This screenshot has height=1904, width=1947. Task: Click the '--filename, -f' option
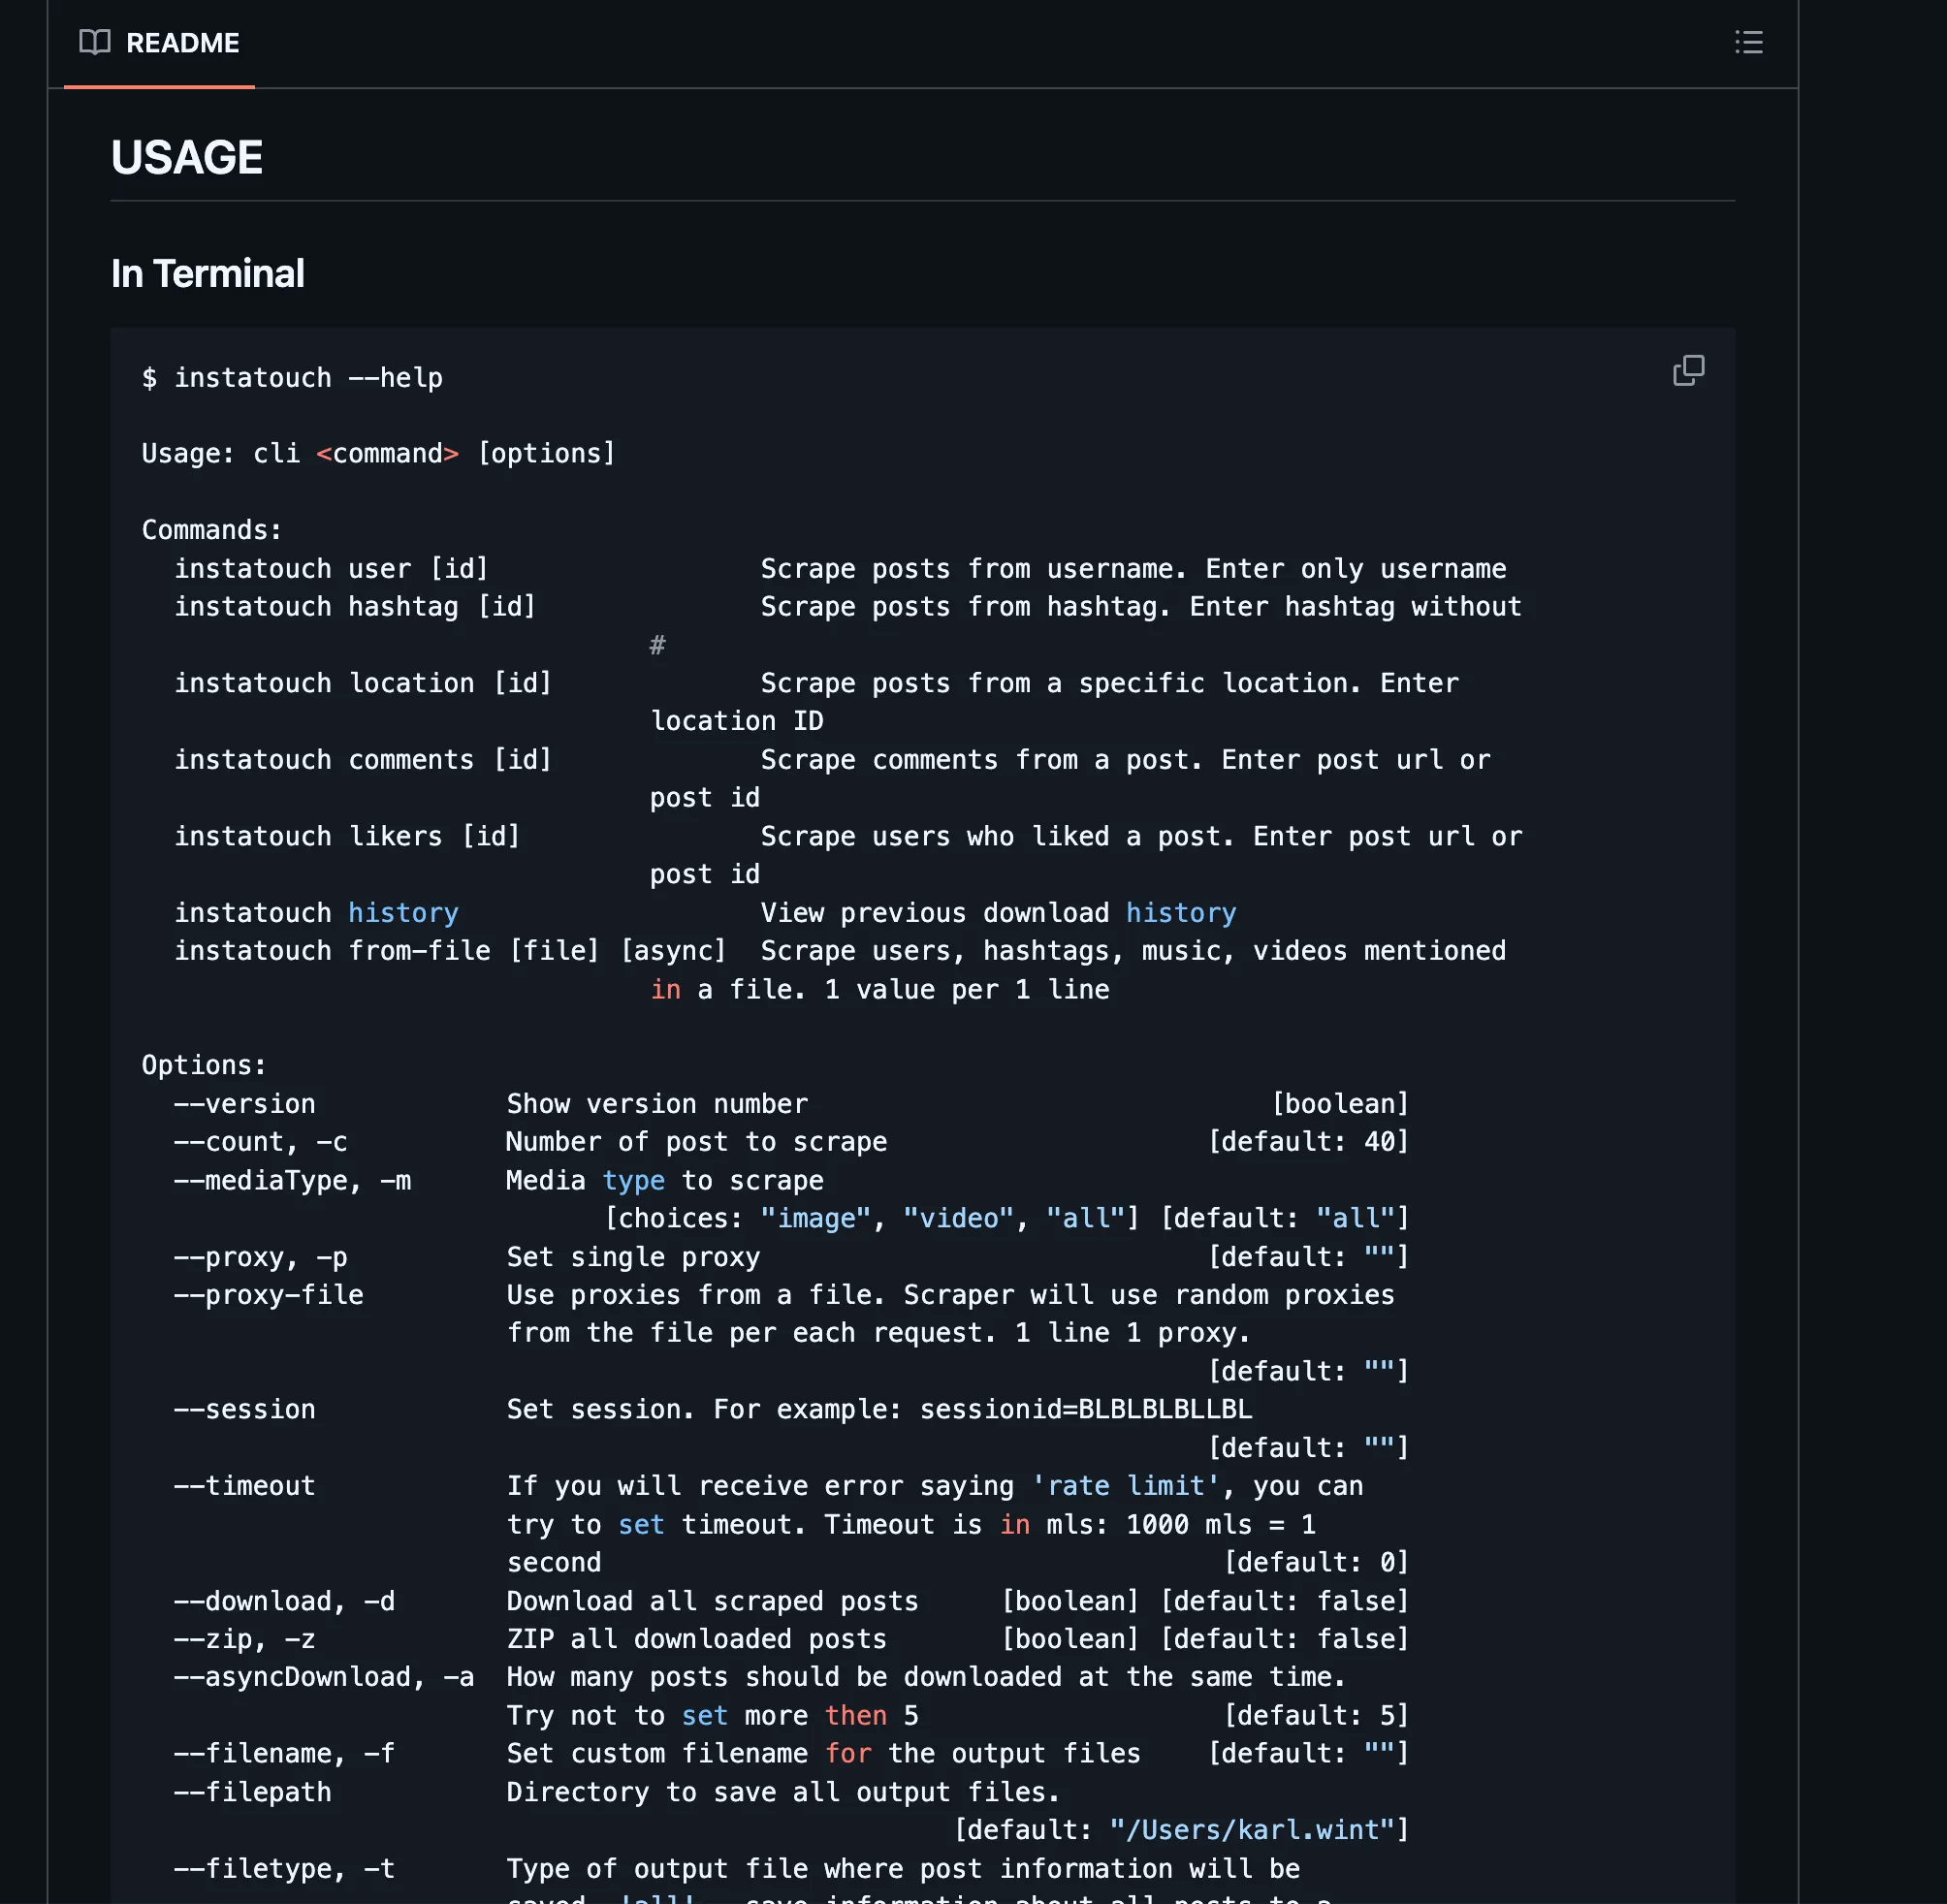[285, 1754]
